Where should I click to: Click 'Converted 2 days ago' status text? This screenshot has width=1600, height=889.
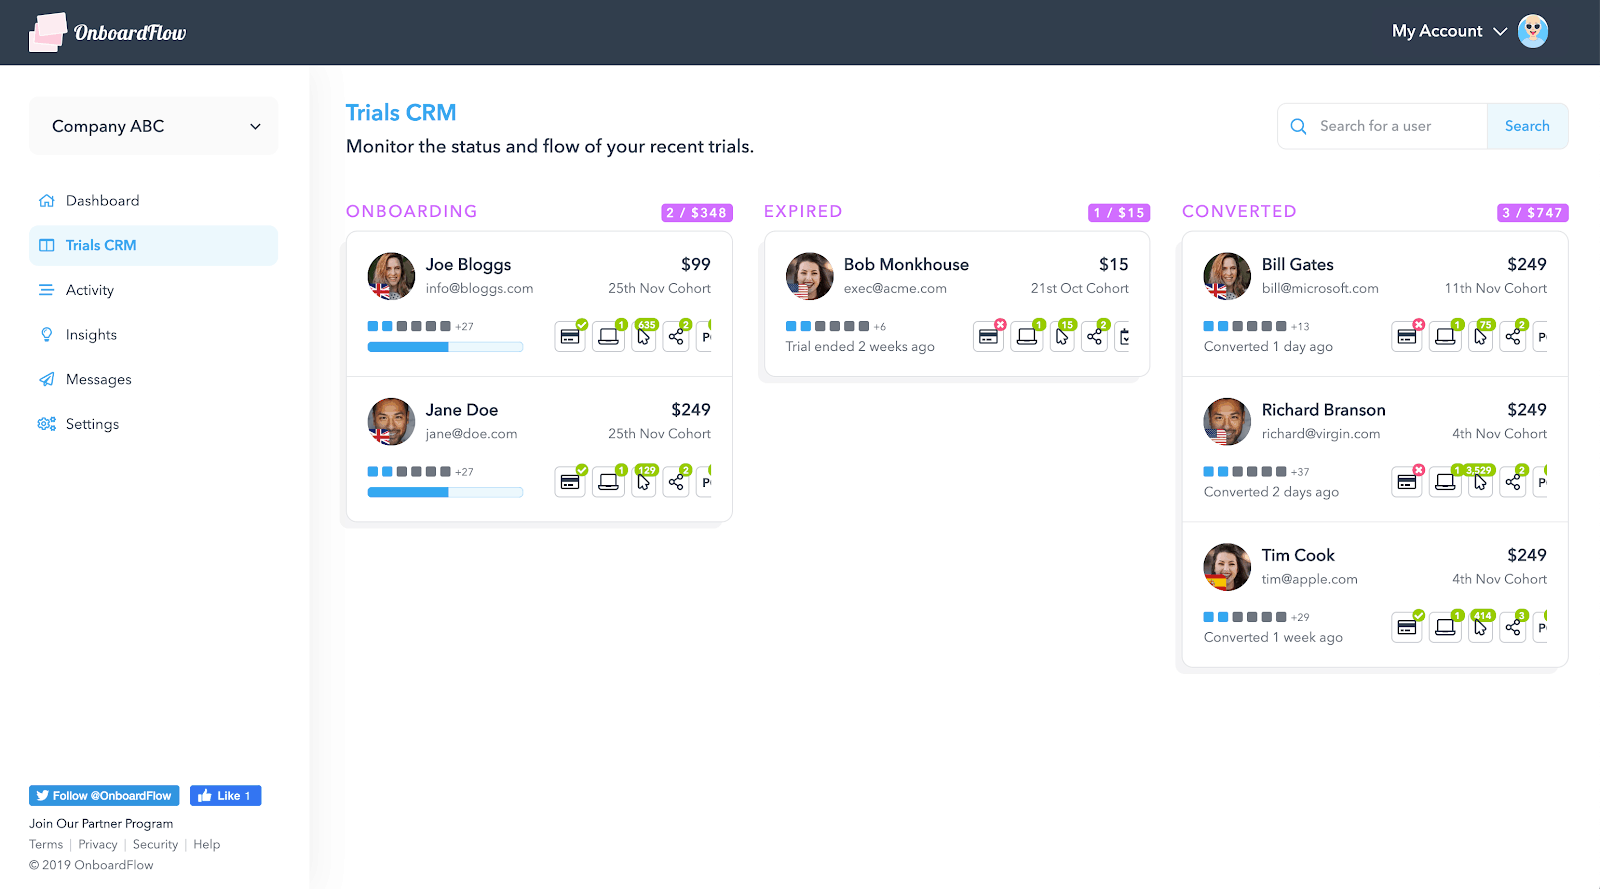[x=1271, y=492]
